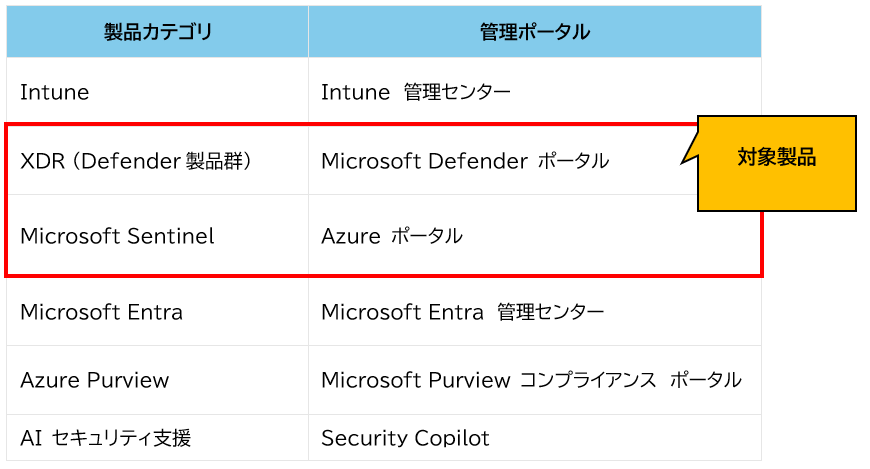
Task: Click the top edge of the red highlight frame
Action: point(350,124)
